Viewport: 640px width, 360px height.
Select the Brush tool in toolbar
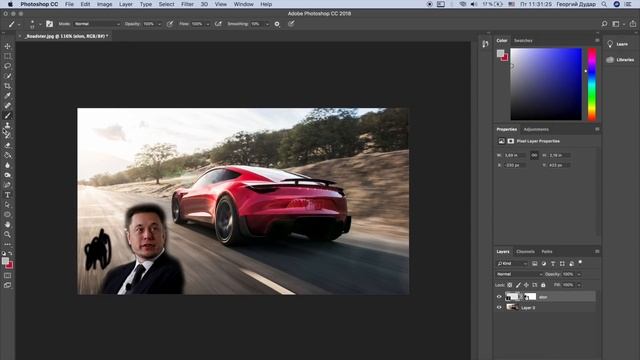tap(7, 116)
